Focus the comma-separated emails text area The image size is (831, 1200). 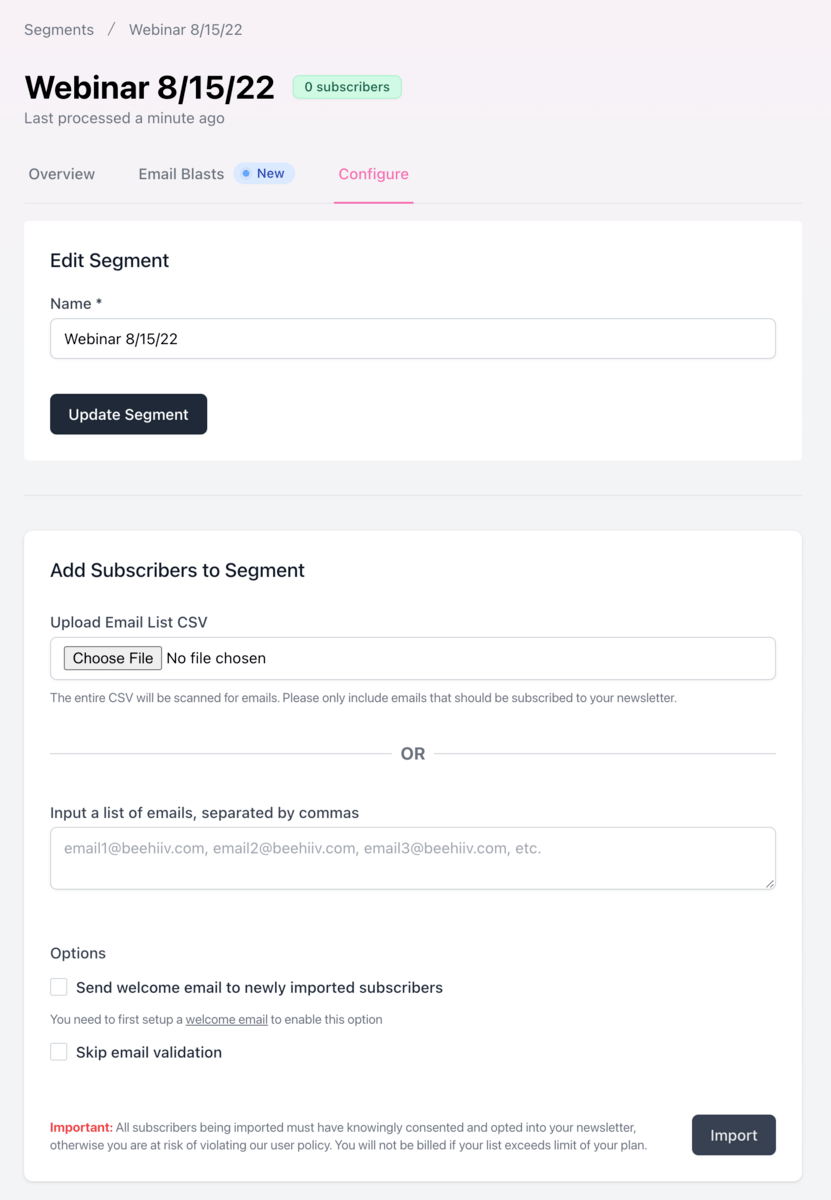pos(413,858)
